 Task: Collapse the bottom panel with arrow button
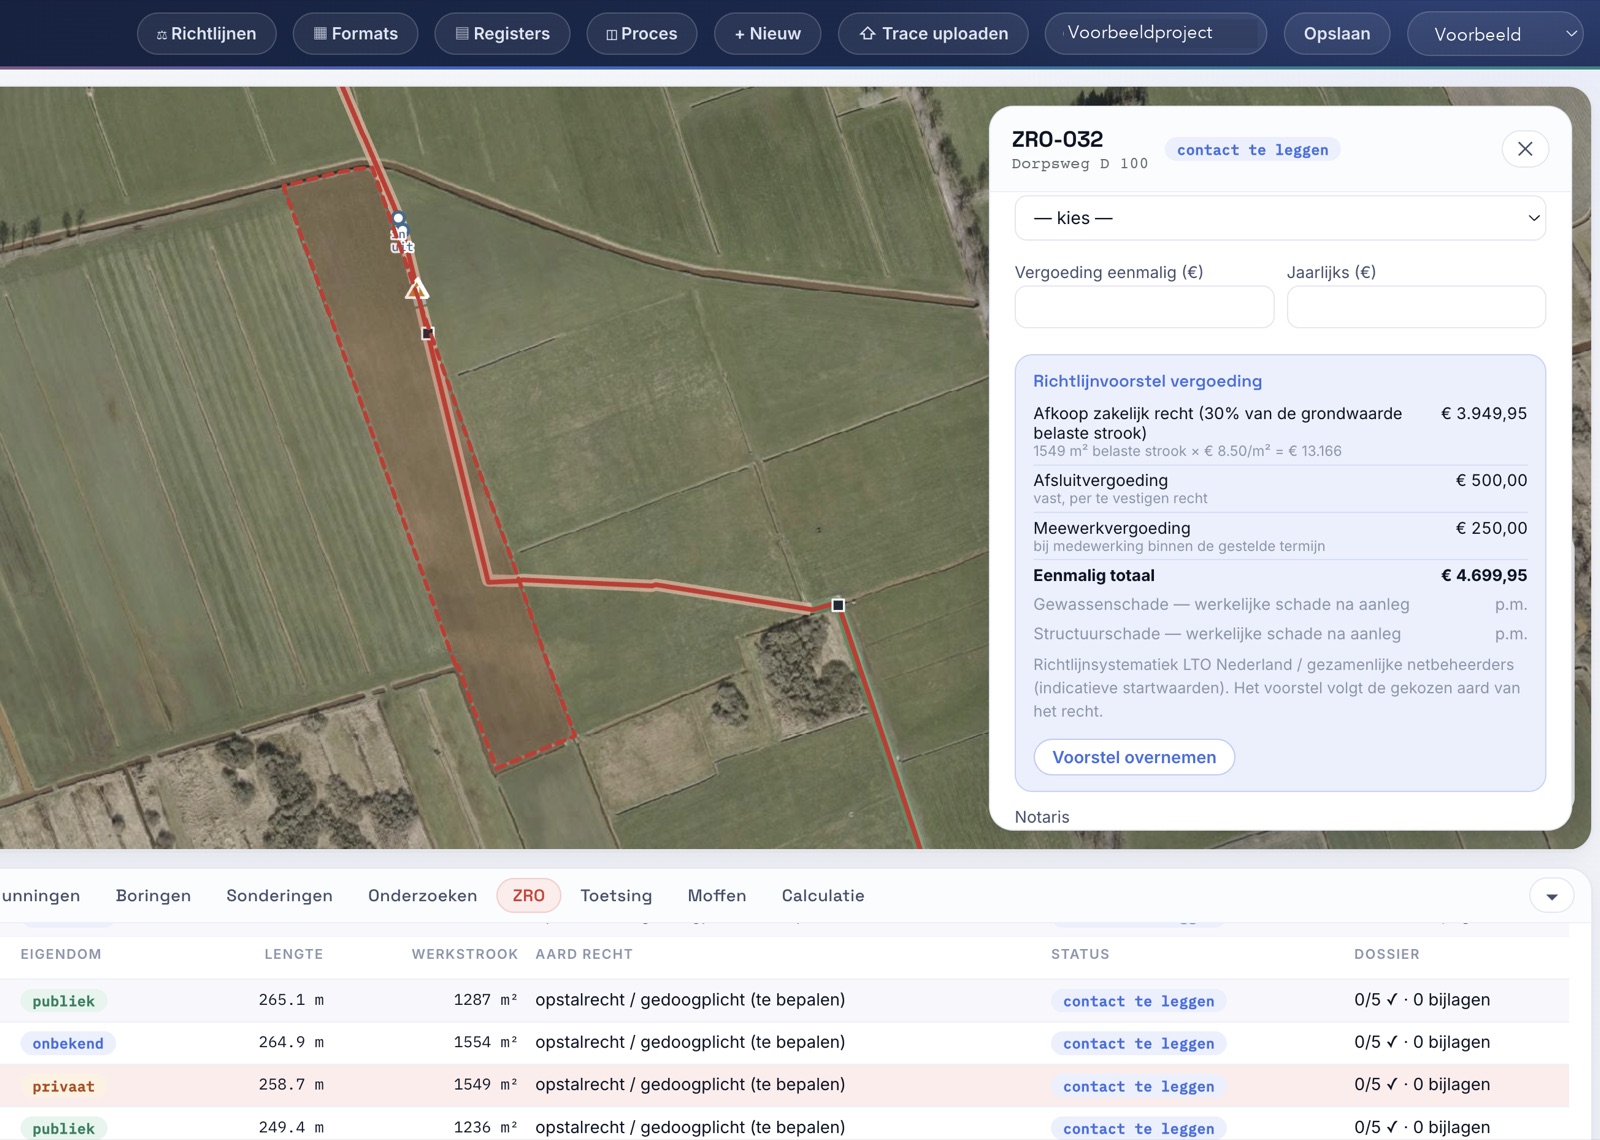[1552, 896]
